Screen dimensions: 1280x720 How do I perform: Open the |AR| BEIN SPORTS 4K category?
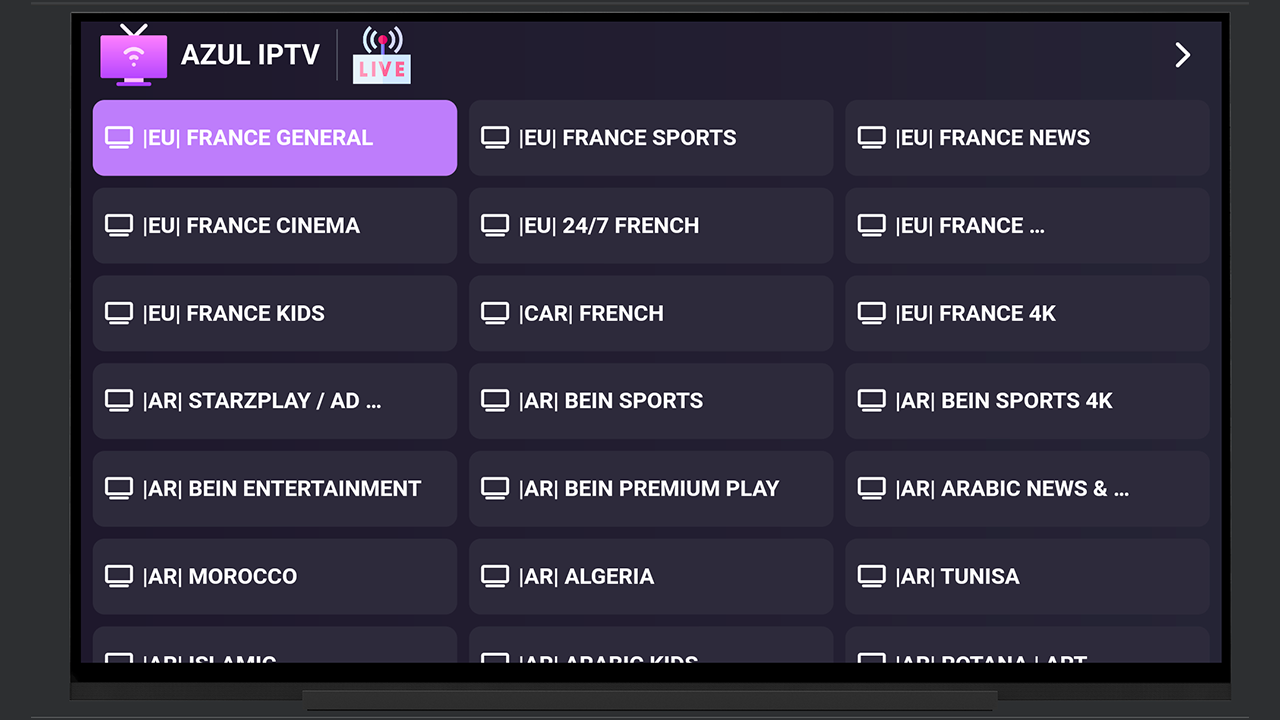[x=1027, y=400]
